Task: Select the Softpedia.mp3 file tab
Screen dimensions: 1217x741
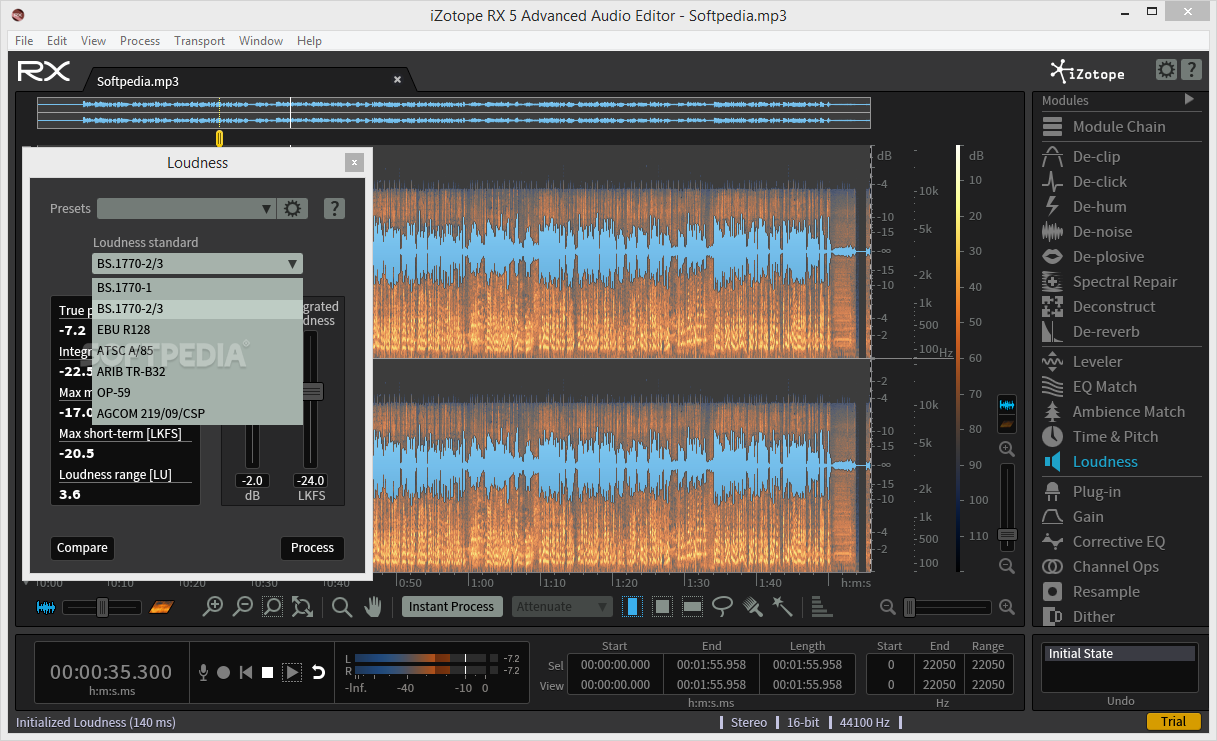Action: point(248,81)
